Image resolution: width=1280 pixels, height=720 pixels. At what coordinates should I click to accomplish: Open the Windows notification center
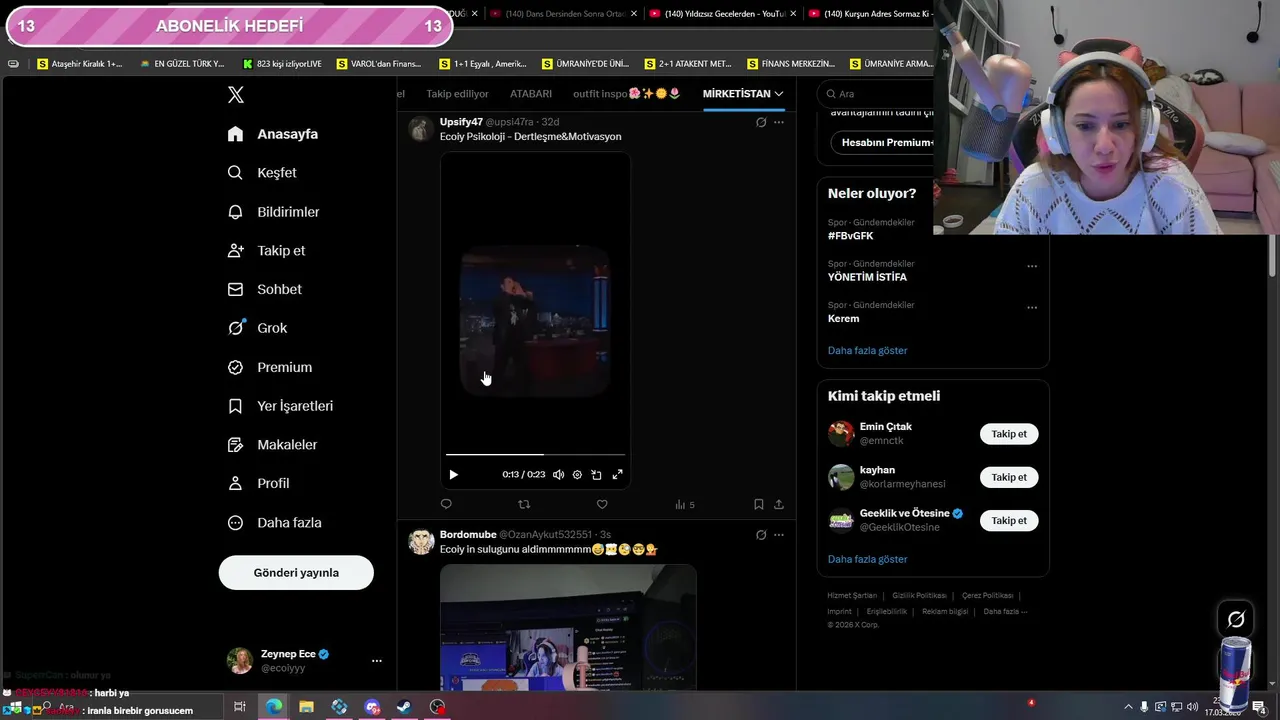(1259, 707)
